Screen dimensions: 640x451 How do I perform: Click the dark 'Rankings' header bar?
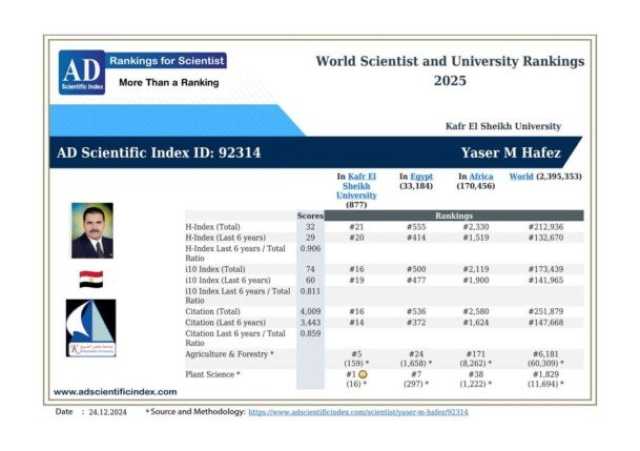454,216
